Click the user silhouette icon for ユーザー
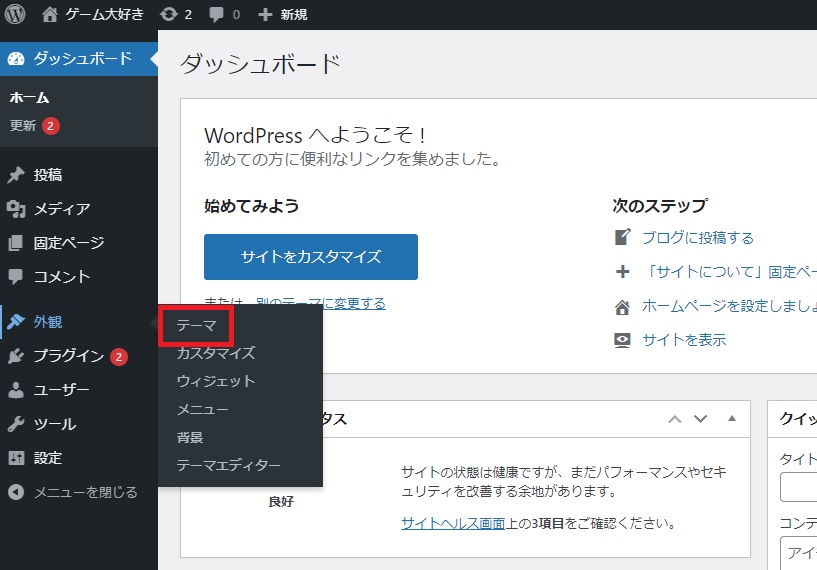Image resolution: width=817 pixels, height=570 pixels. (16, 390)
